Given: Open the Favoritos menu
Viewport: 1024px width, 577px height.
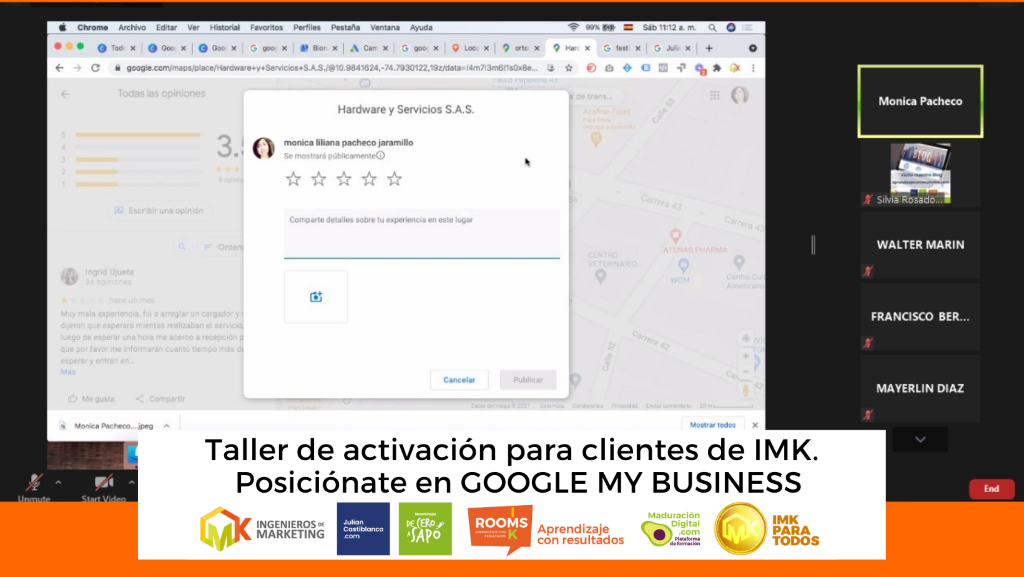Looking at the screenshot, I should point(266,27).
